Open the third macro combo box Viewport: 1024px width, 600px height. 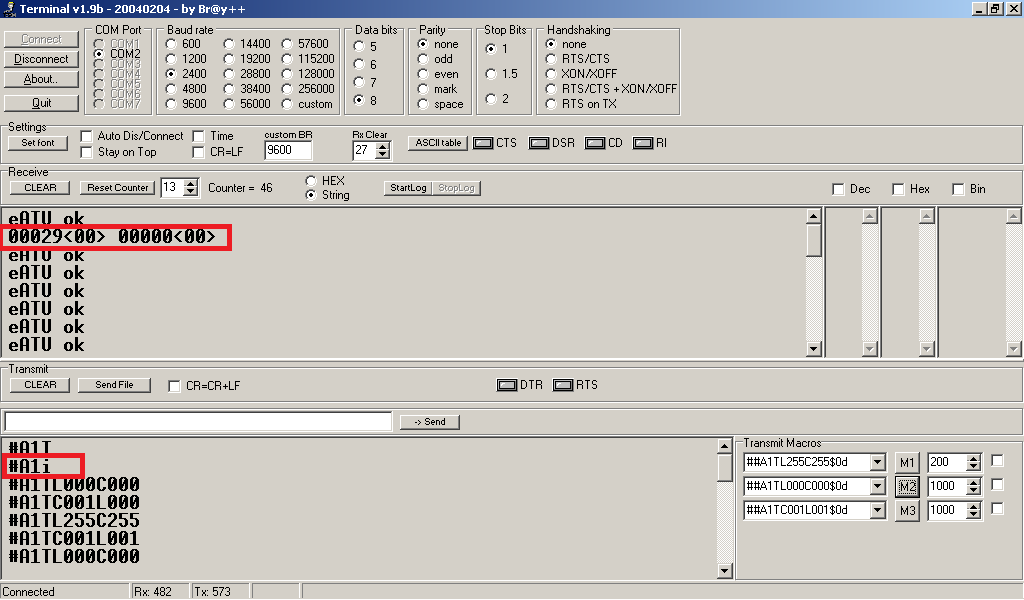pos(877,510)
